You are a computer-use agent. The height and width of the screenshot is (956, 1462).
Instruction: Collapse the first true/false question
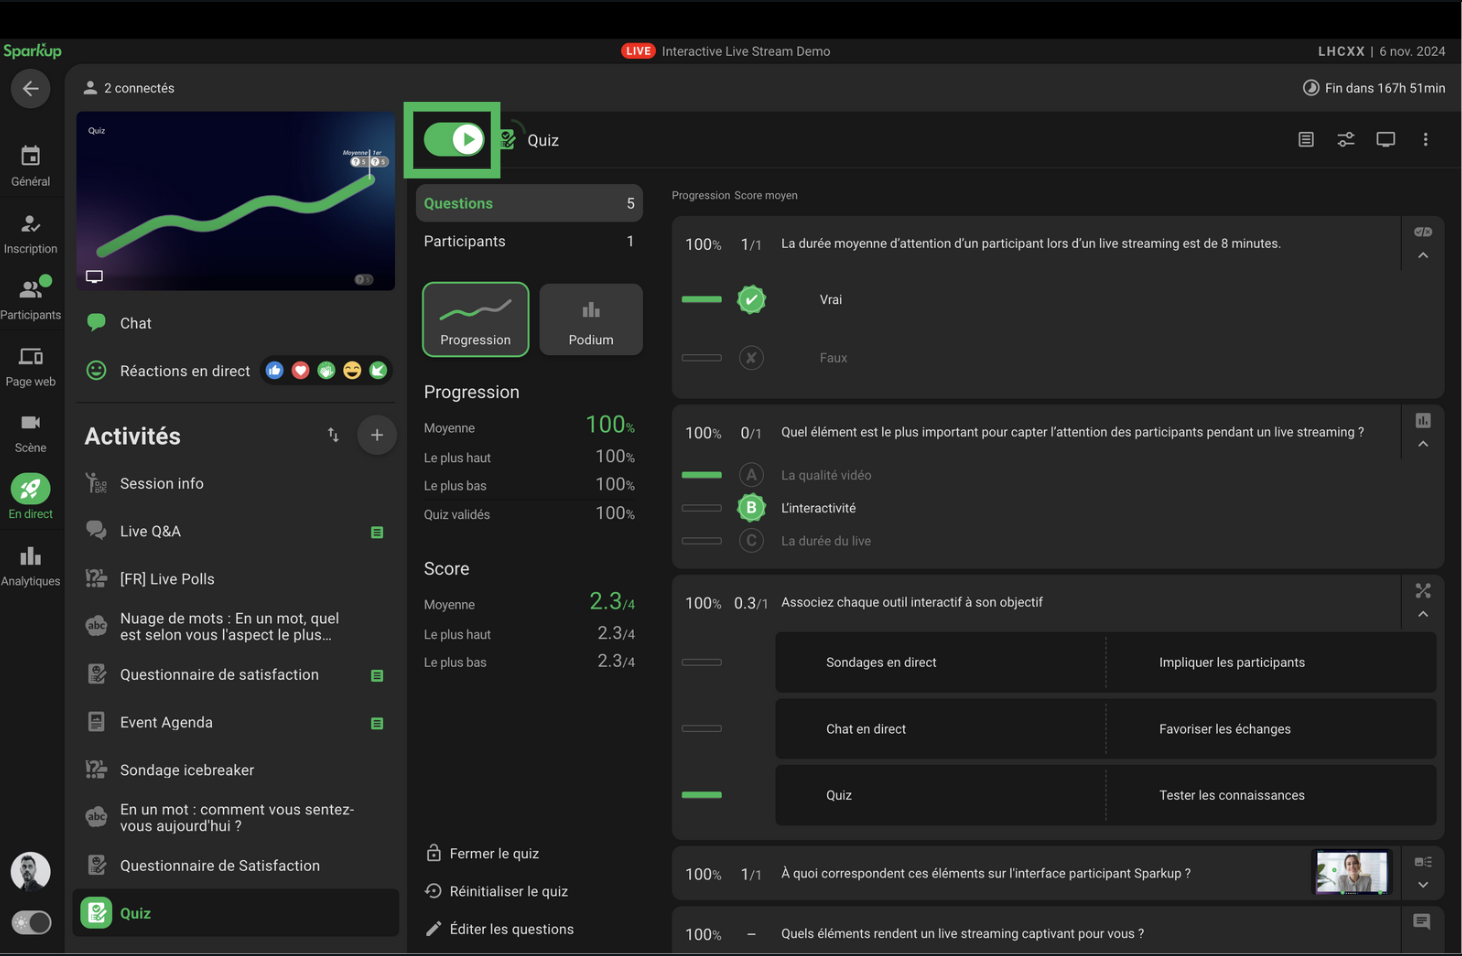point(1423,256)
